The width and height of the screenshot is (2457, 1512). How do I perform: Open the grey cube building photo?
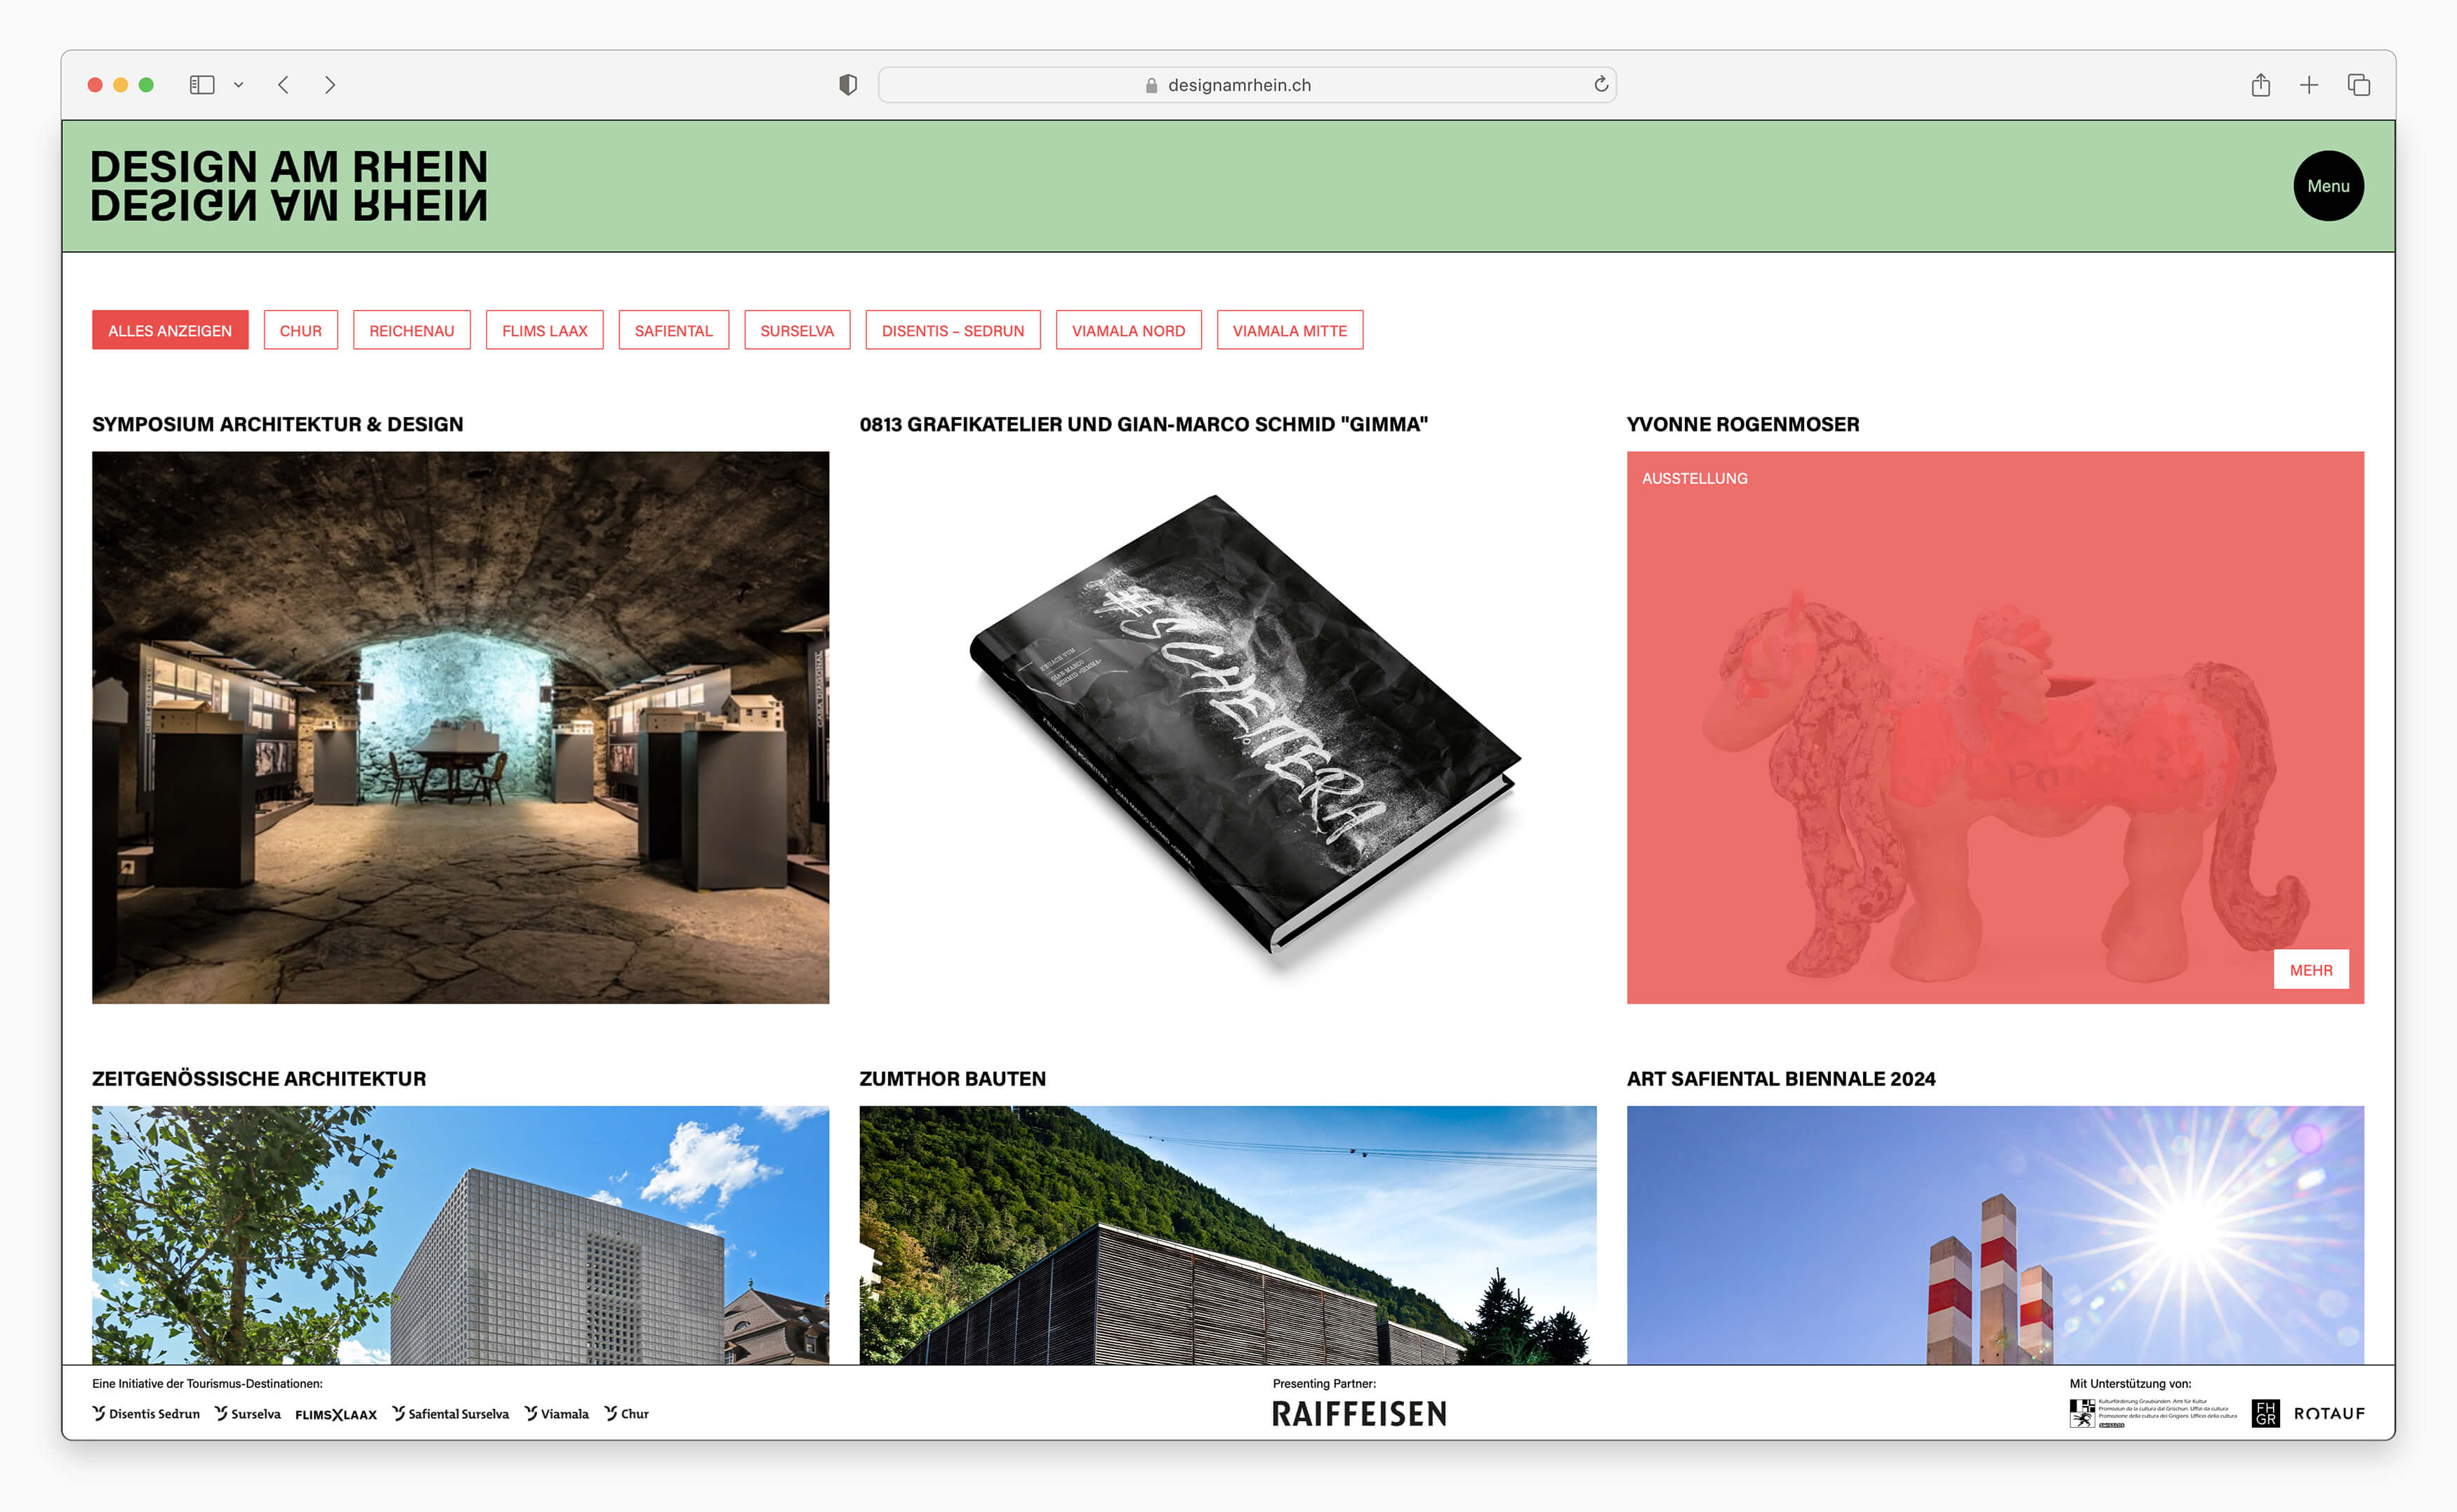pyautogui.click(x=460, y=1235)
